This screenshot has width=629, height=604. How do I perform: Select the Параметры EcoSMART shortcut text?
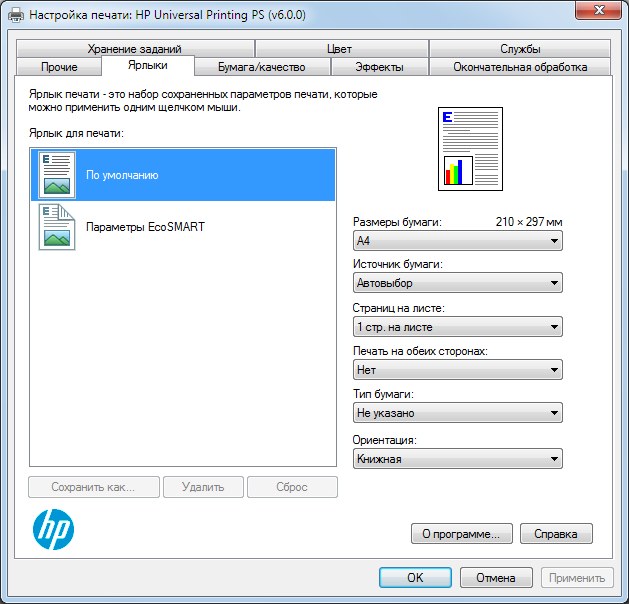[145, 227]
